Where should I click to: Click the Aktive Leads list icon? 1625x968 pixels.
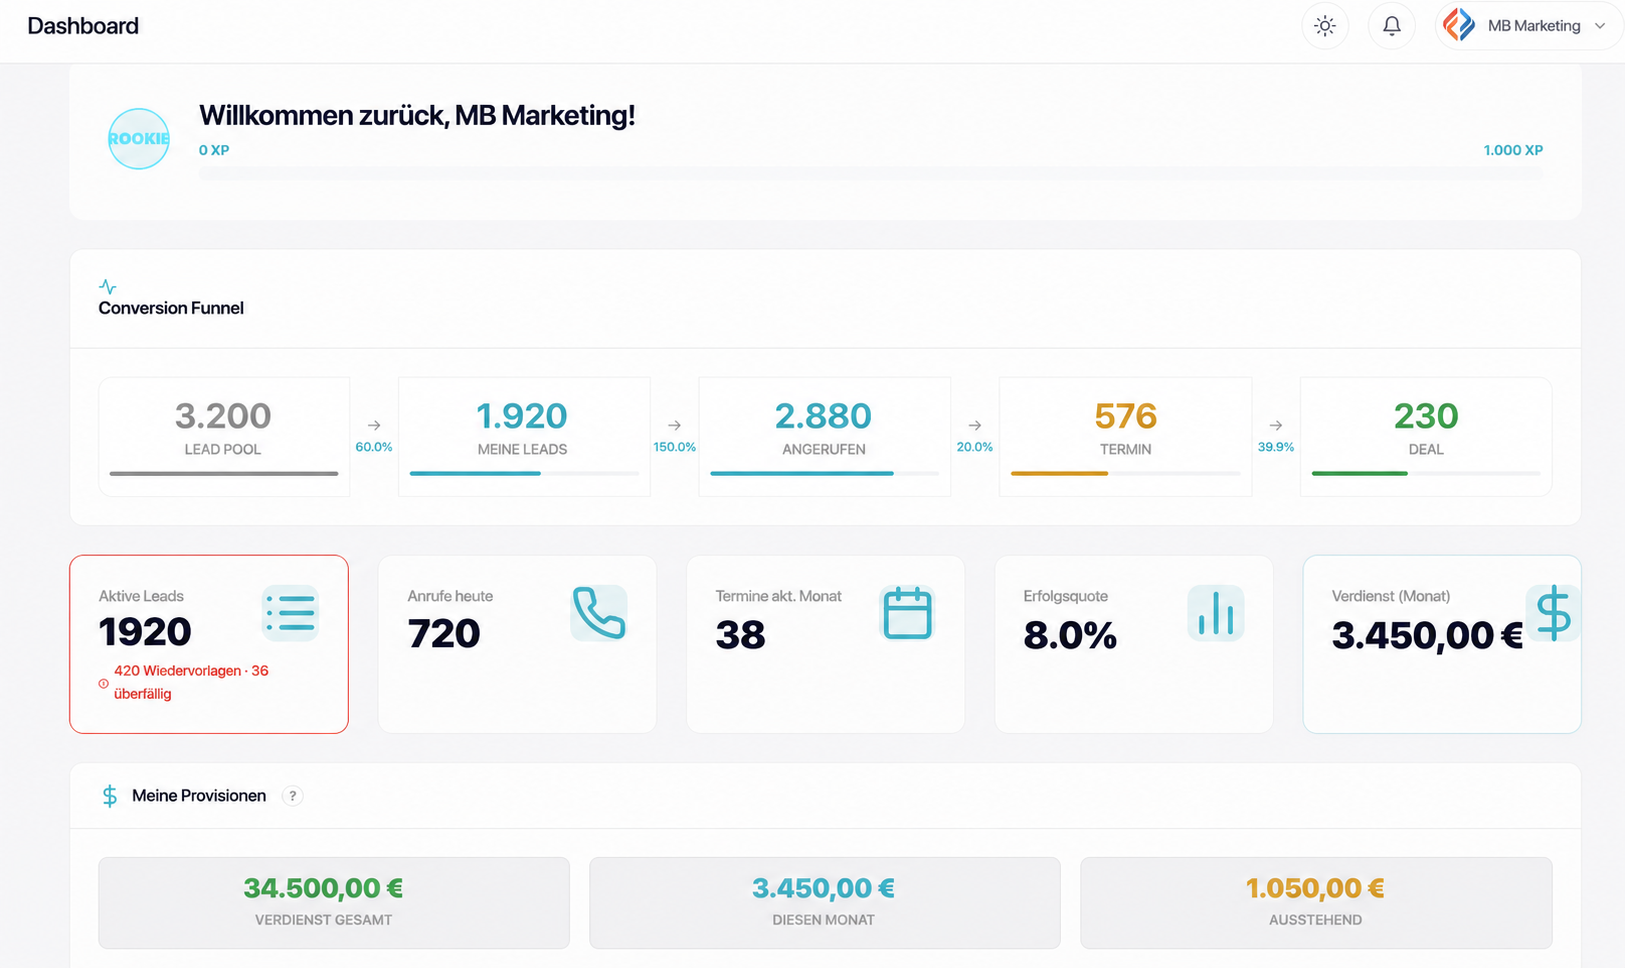(x=291, y=613)
